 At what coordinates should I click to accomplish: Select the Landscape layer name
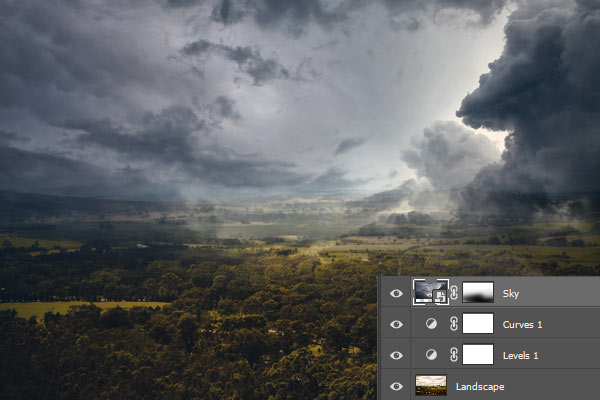point(480,387)
